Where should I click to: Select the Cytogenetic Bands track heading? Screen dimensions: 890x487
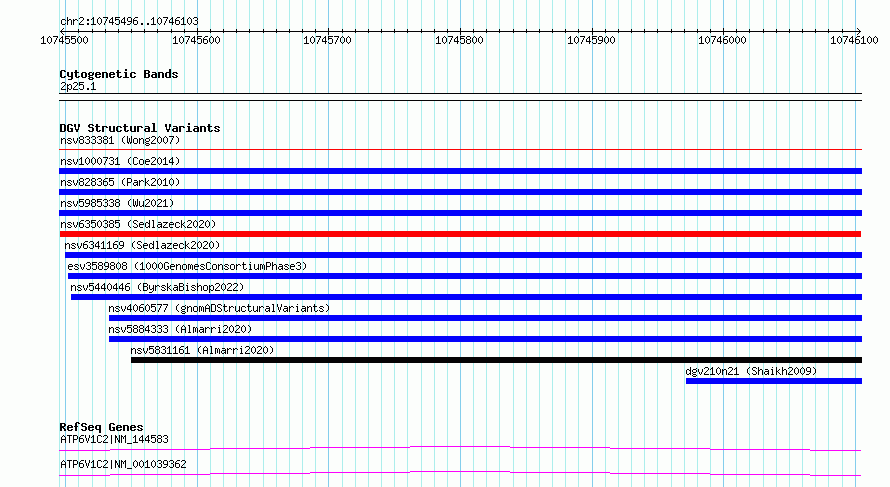119,74
